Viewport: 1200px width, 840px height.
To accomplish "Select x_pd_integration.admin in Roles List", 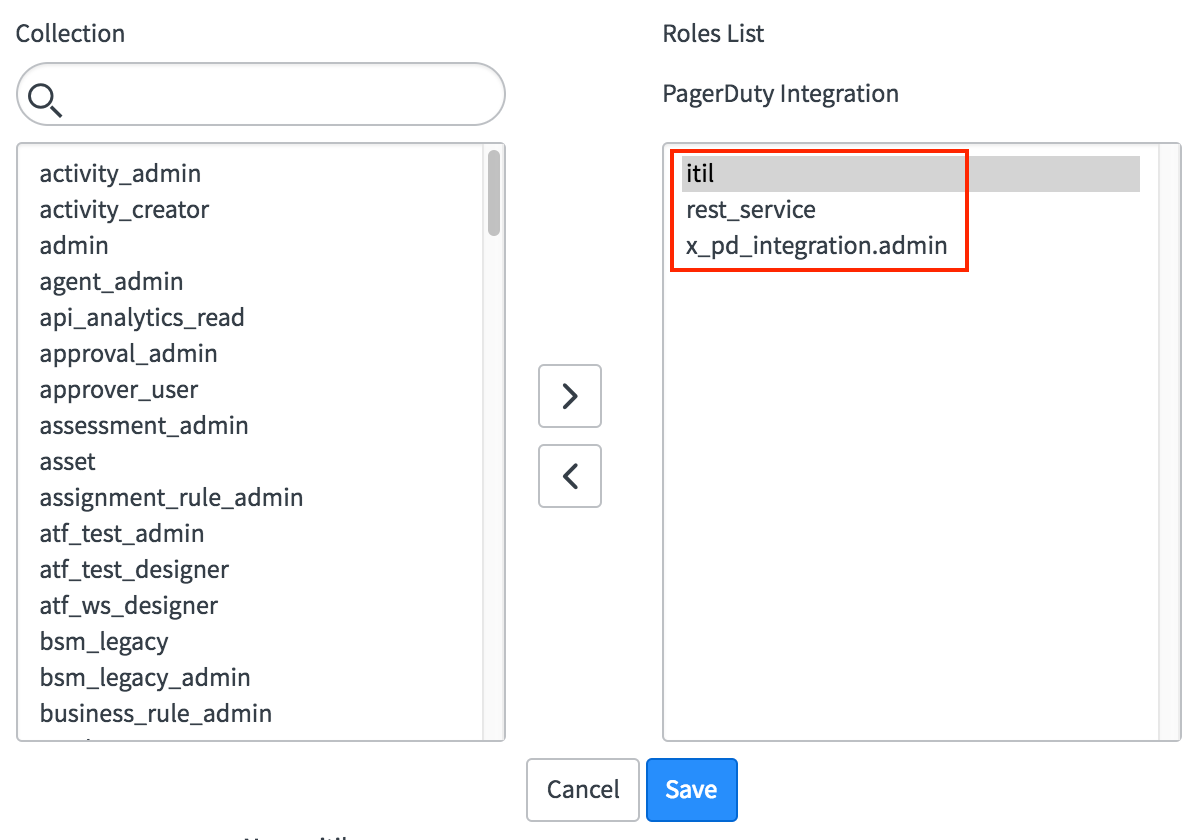I will click(816, 246).
